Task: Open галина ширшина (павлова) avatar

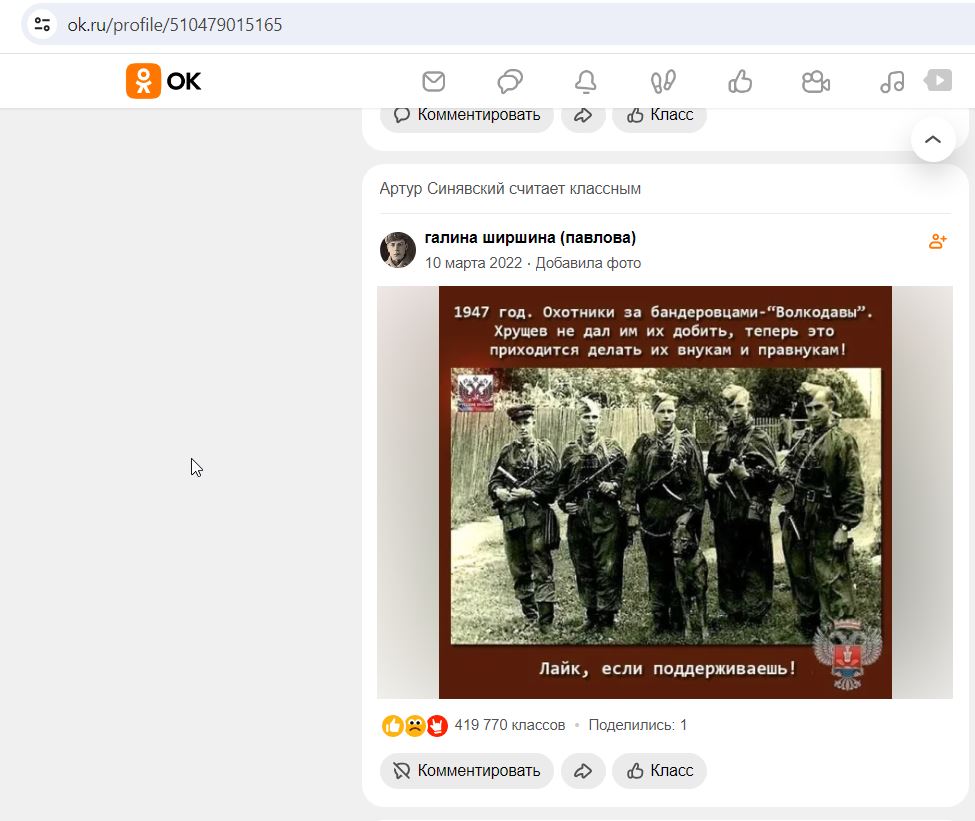Action: coord(398,250)
